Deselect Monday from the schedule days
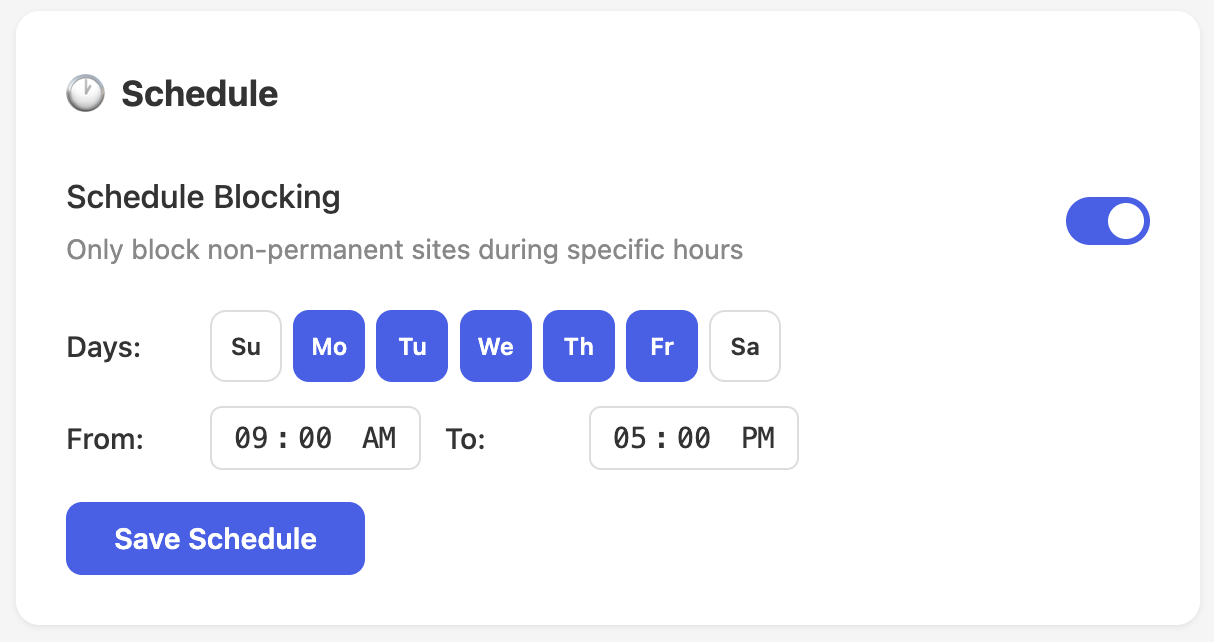The height and width of the screenshot is (642, 1214). coord(328,345)
